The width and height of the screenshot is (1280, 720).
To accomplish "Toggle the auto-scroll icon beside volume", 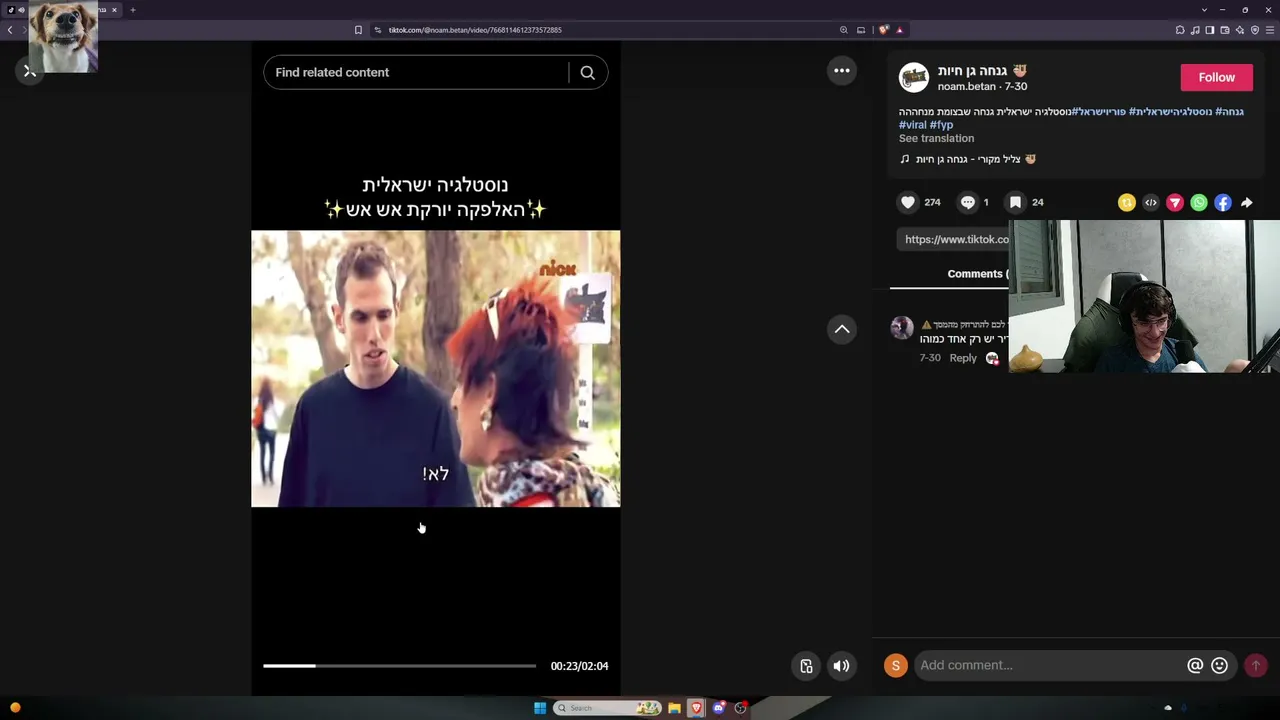I will pyautogui.click(x=806, y=666).
